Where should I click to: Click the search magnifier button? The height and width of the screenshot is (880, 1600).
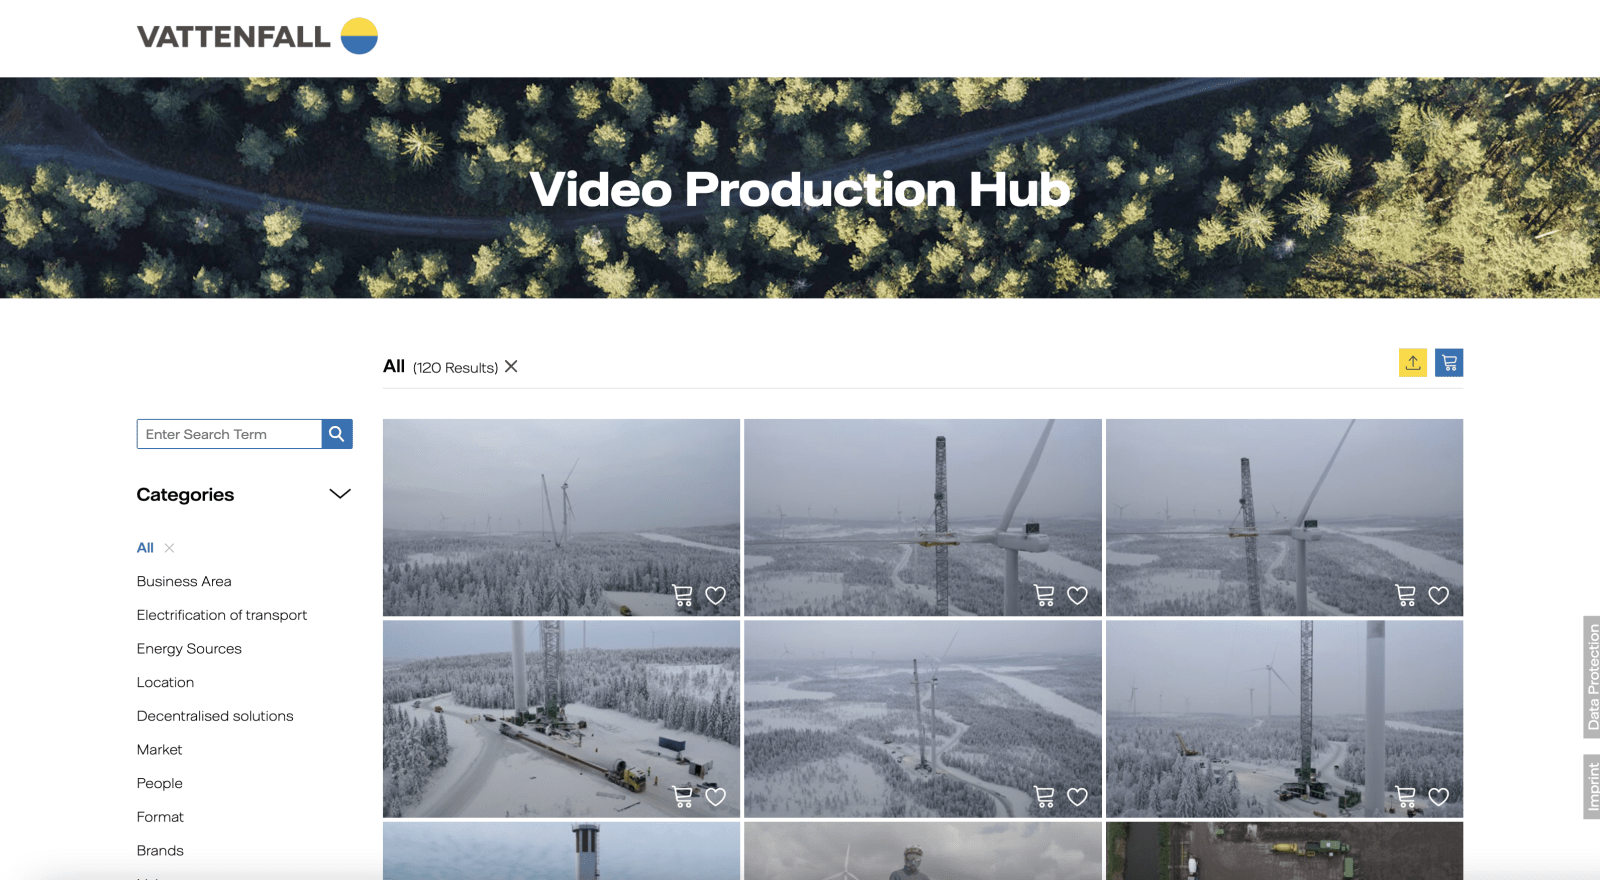[337, 434]
